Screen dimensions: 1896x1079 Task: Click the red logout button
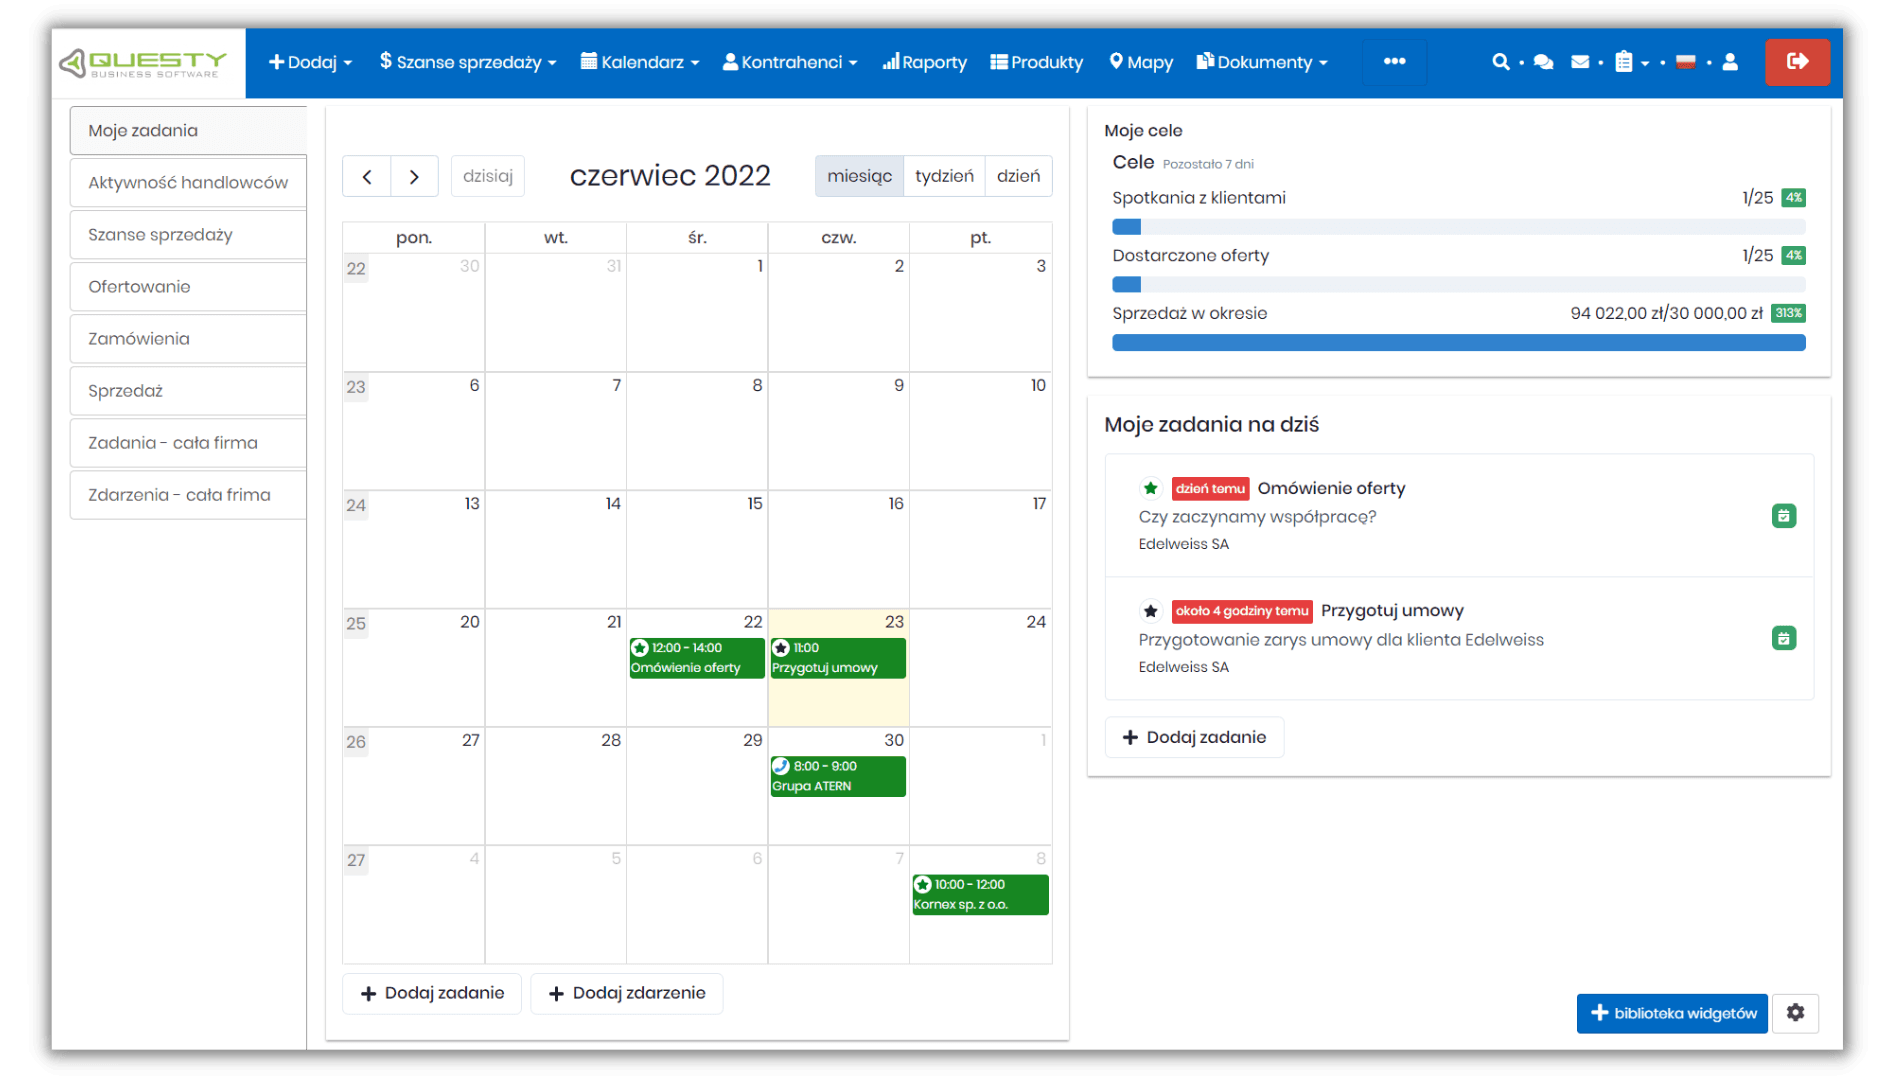(x=1797, y=62)
